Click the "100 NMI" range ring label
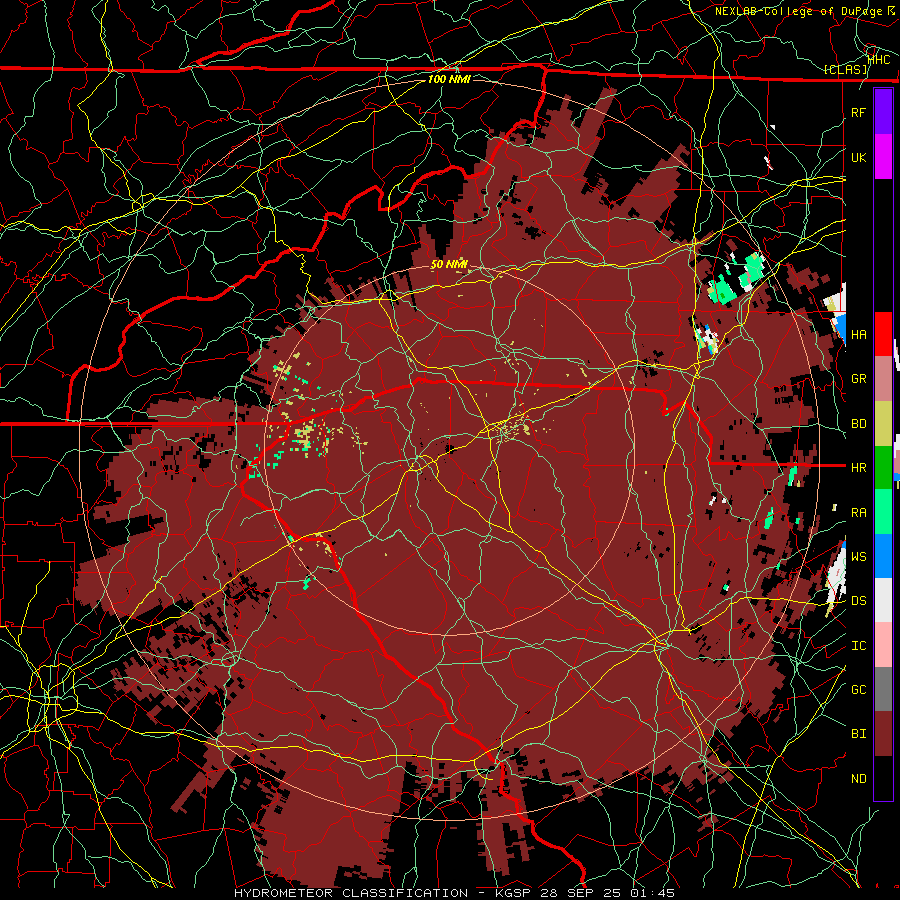Viewport: 900px width, 900px height. (x=449, y=79)
